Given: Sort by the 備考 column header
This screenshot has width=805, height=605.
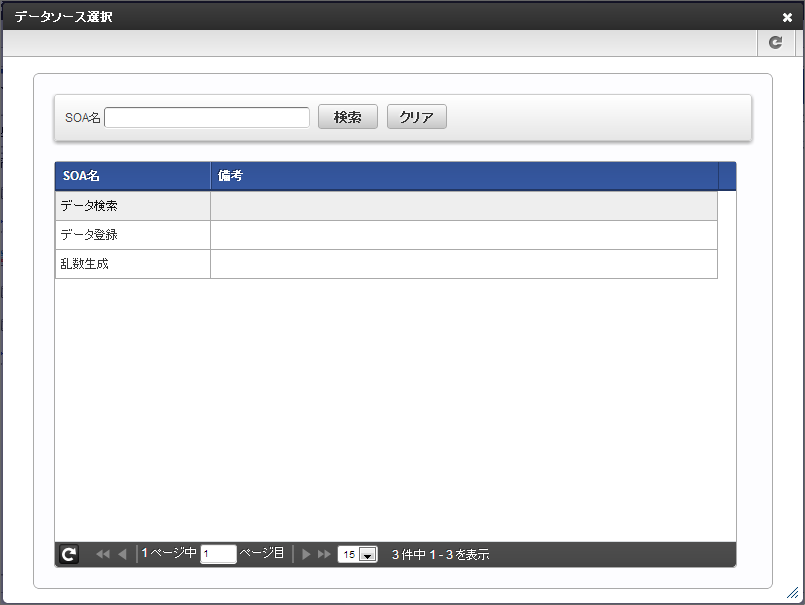Looking at the screenshot, I should [464, 176].
